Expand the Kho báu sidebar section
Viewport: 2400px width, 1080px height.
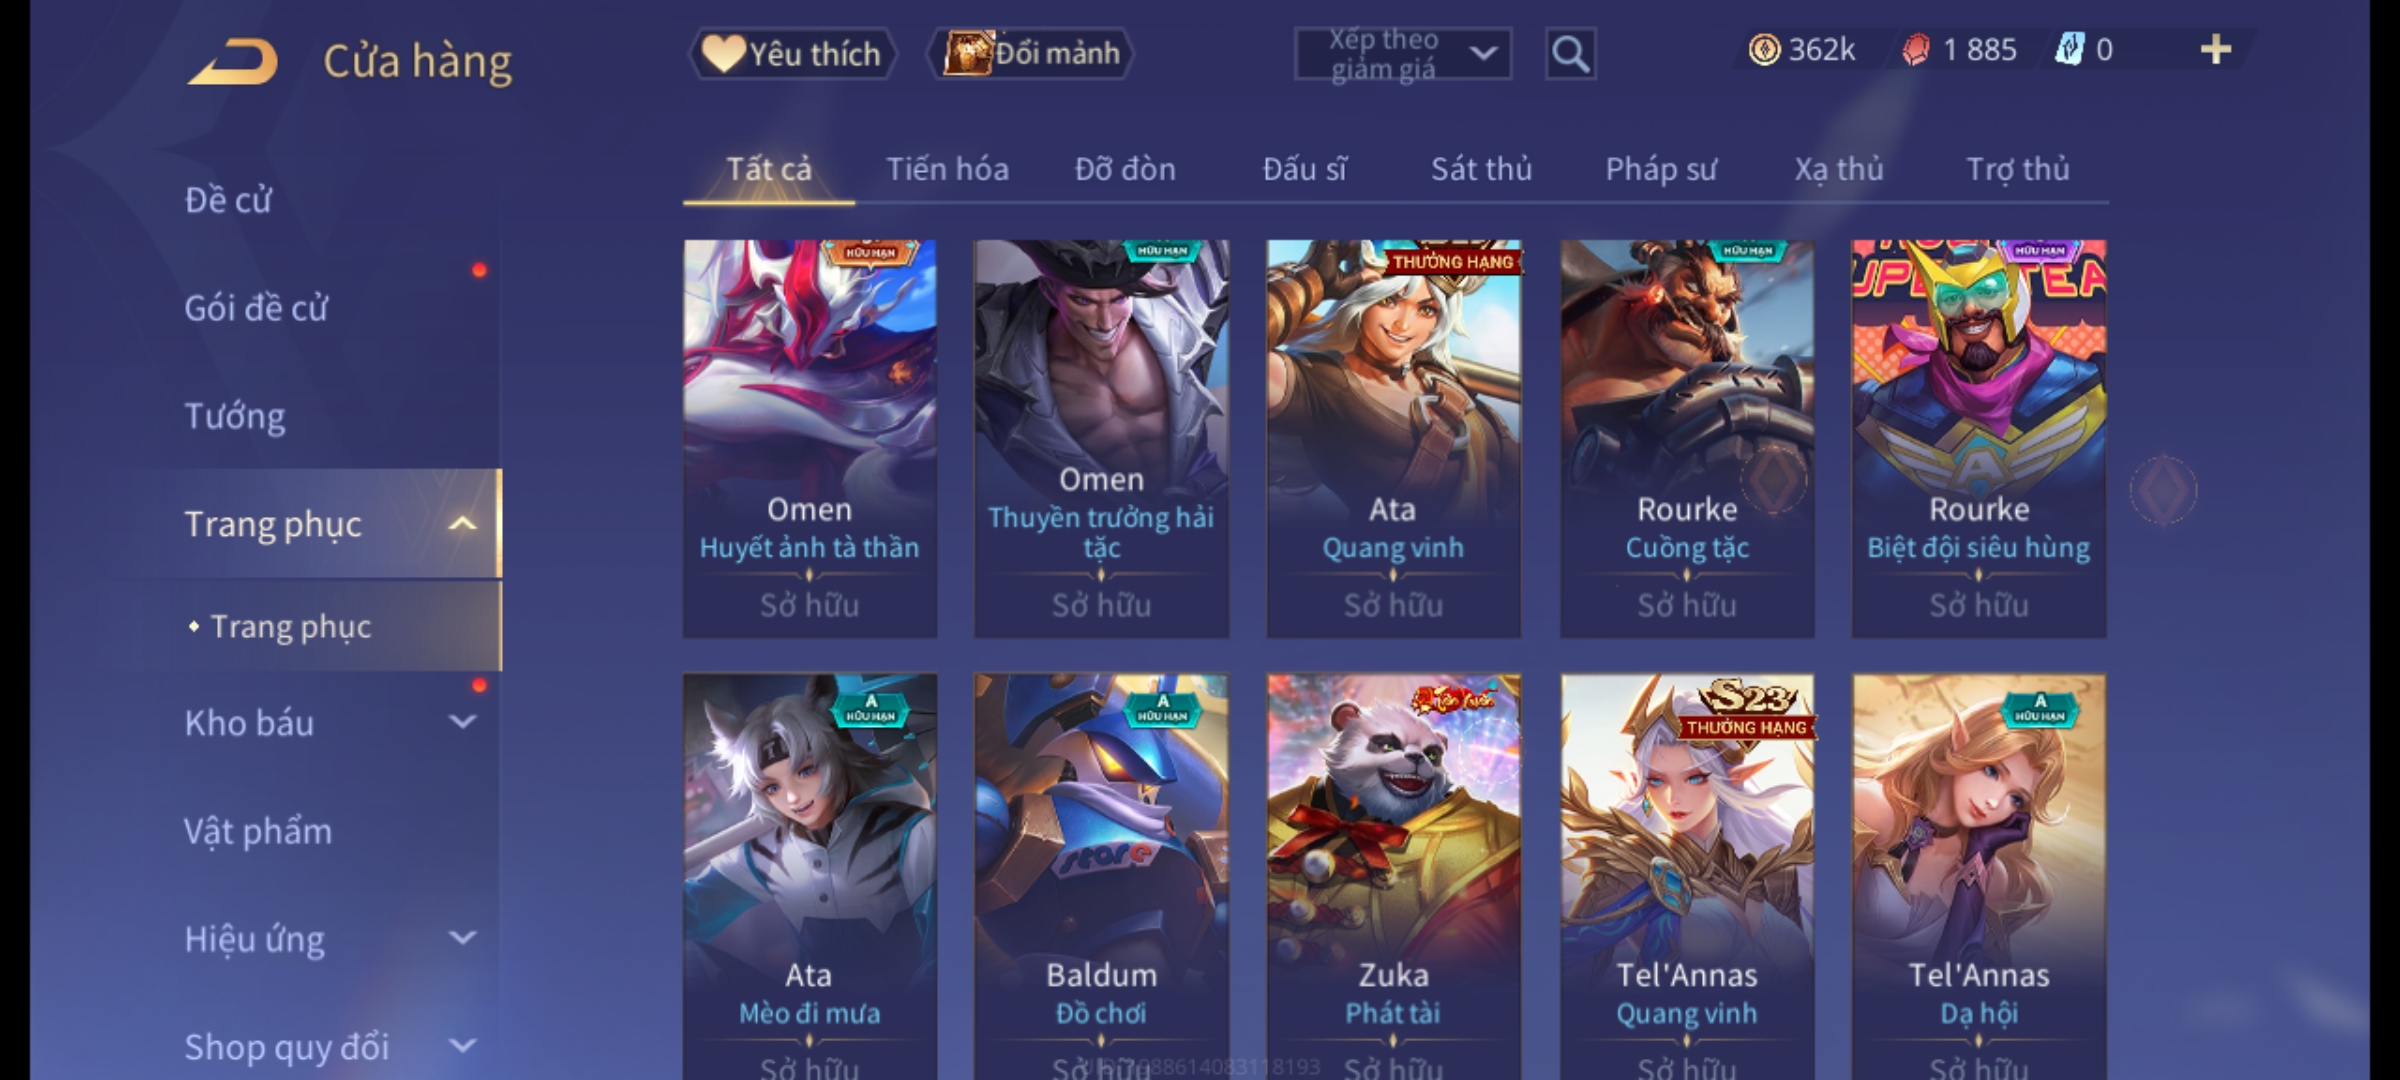pyautogui.click(x=462, y=722)
